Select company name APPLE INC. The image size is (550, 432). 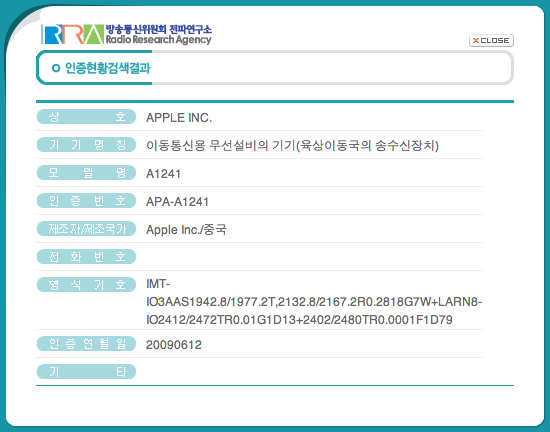(179, 118)
